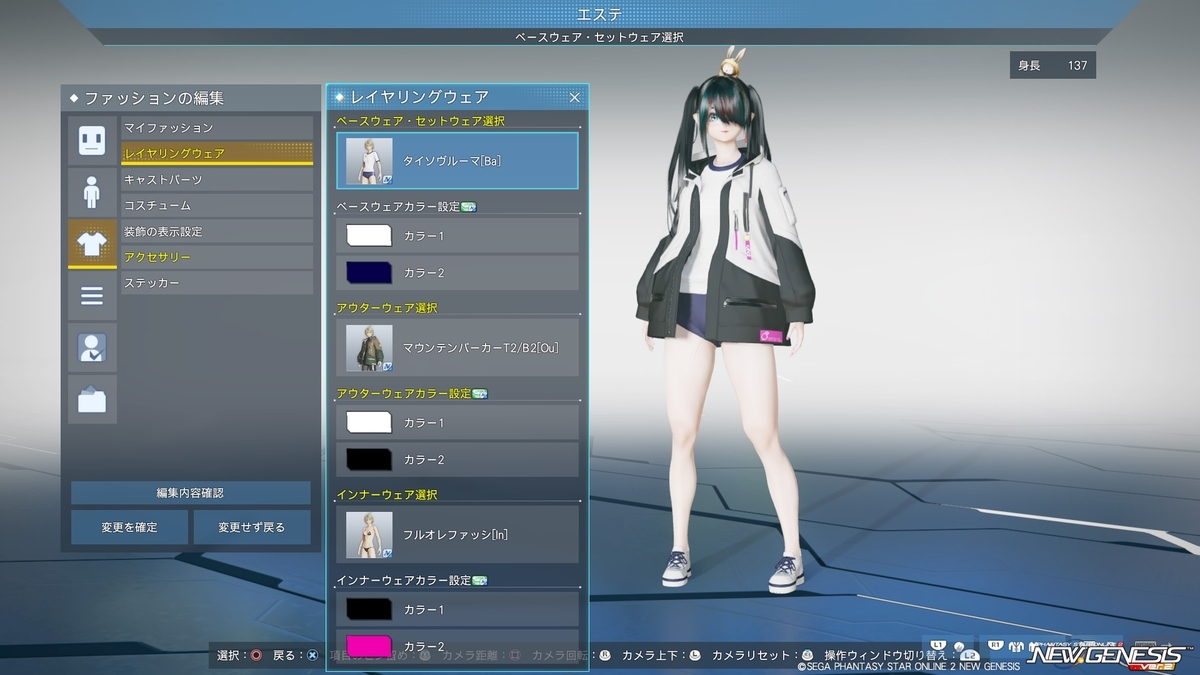Select マイファッション menu entry
Image resolution: width=1200 pixels, height=675 pixels.
pyautogui.click(x=217, y=128)
